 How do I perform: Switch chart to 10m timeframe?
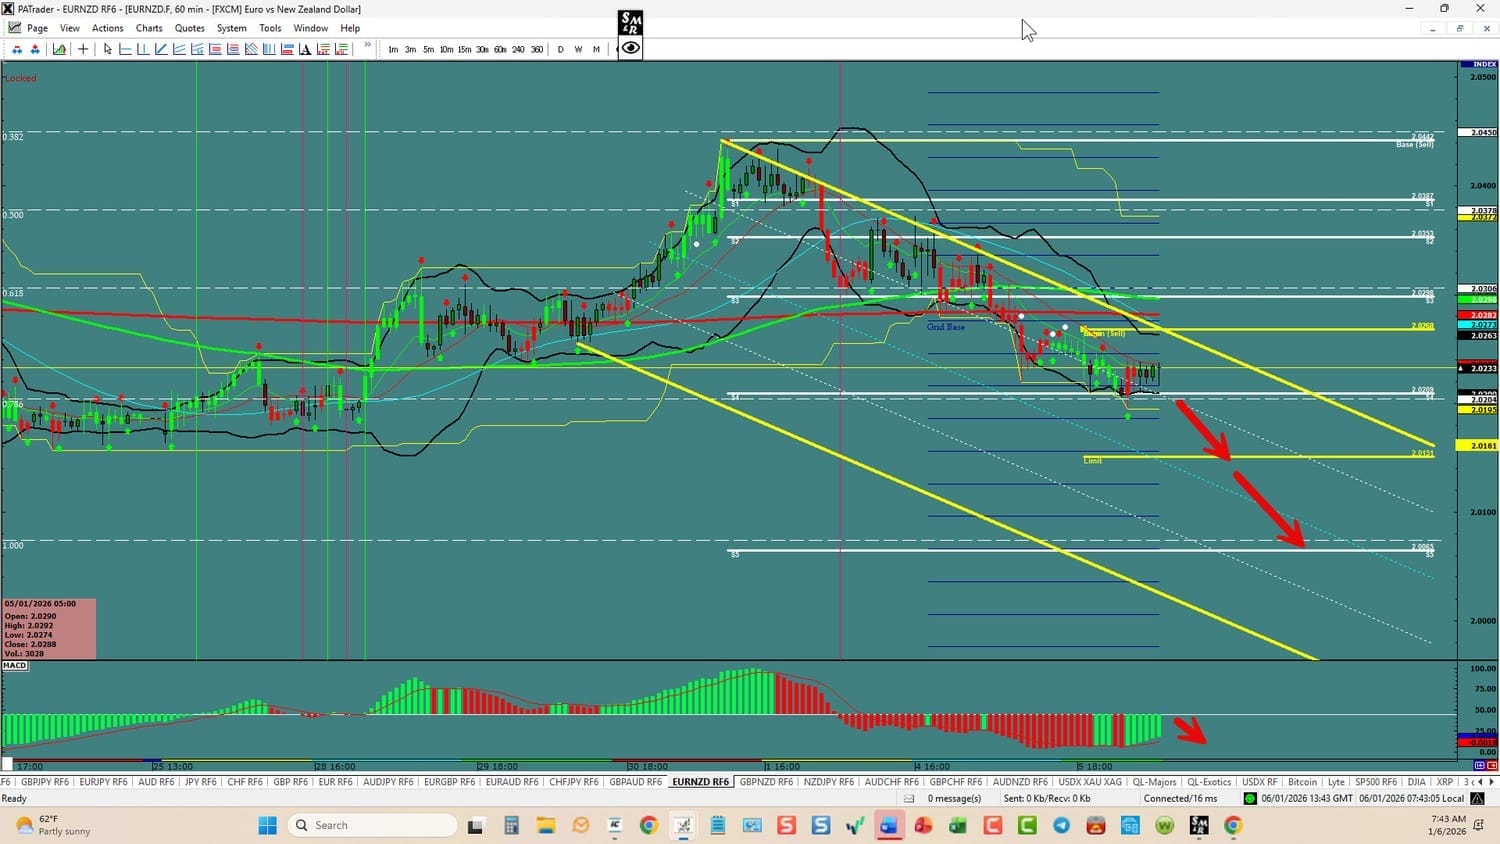(446, 49)
